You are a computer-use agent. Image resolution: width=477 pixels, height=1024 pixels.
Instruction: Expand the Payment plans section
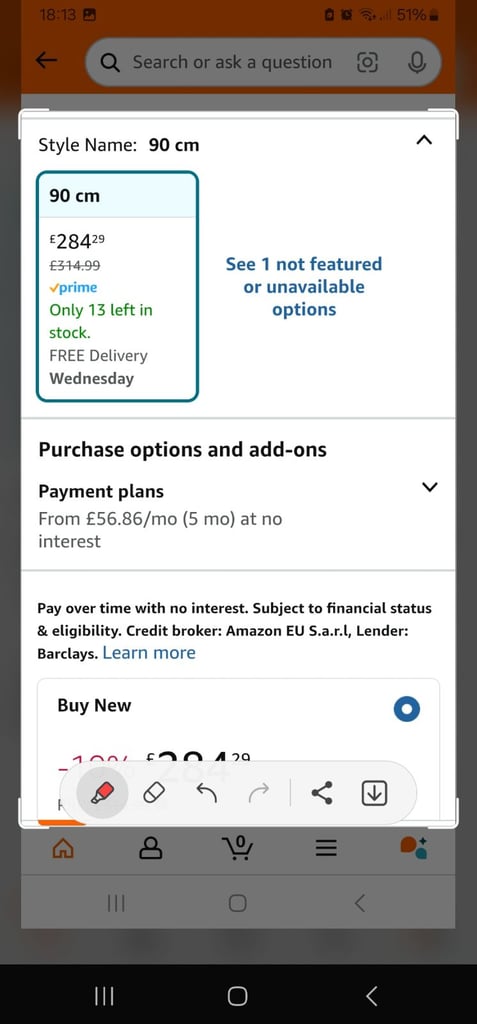coord(429,487)
